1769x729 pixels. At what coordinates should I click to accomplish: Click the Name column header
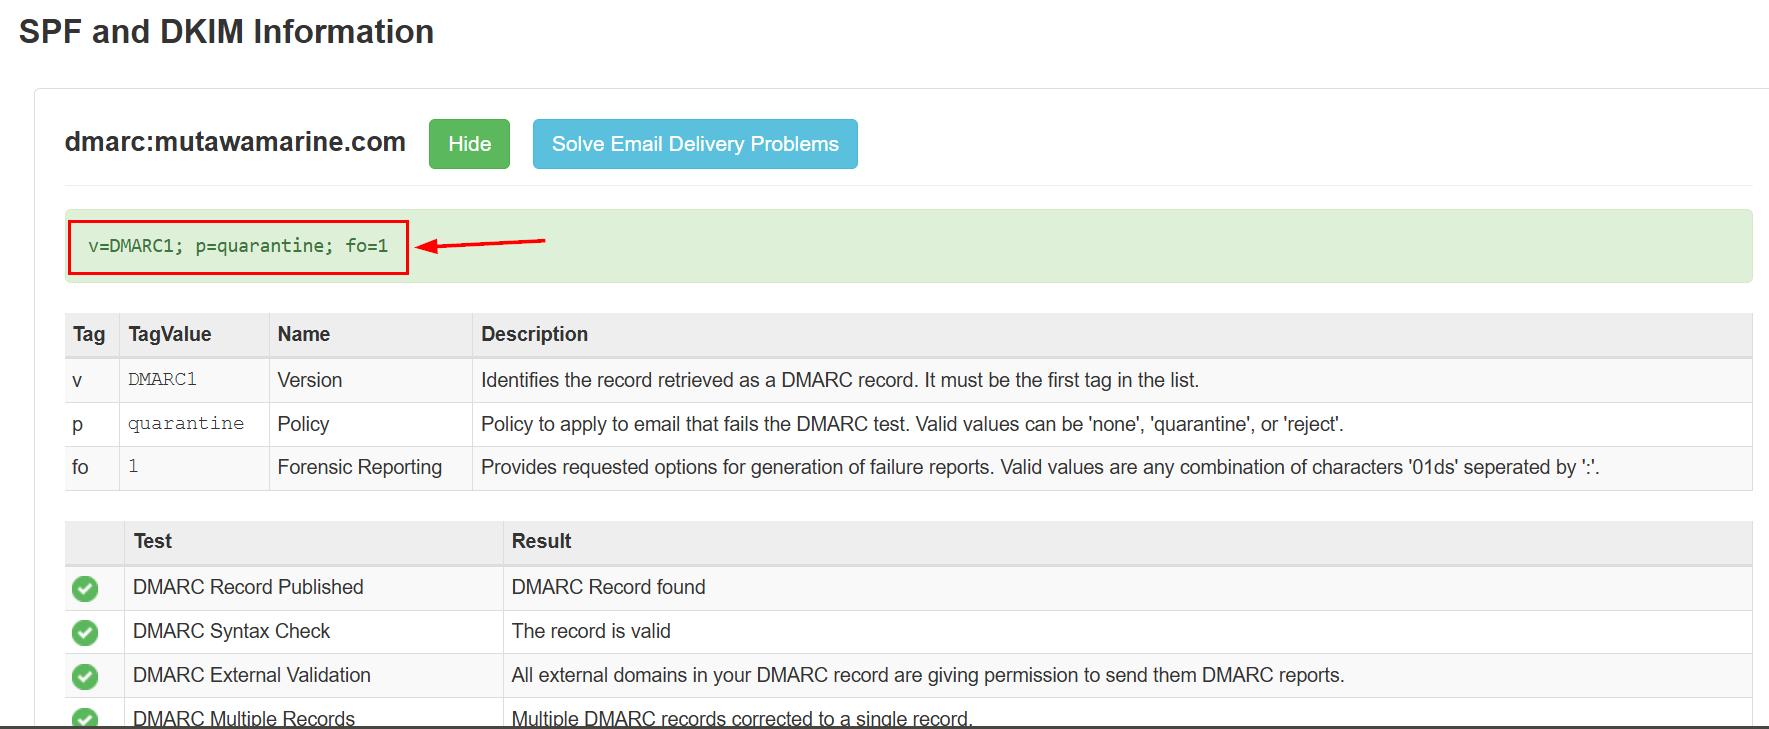click(304, 334)
